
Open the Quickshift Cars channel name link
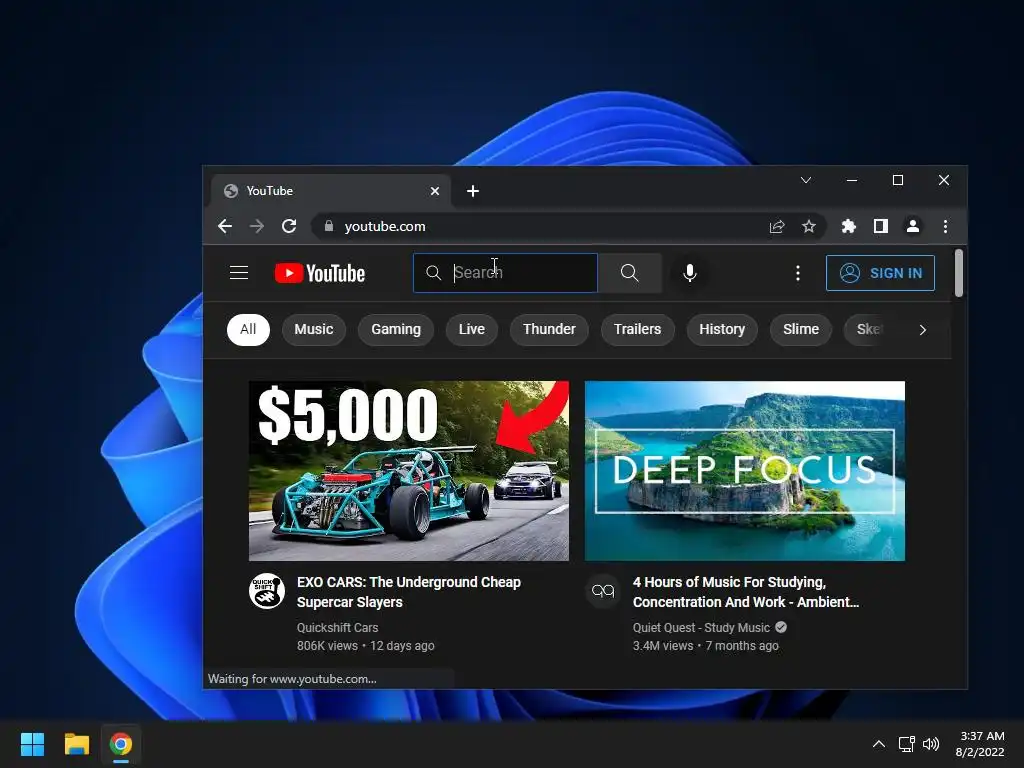338,628
